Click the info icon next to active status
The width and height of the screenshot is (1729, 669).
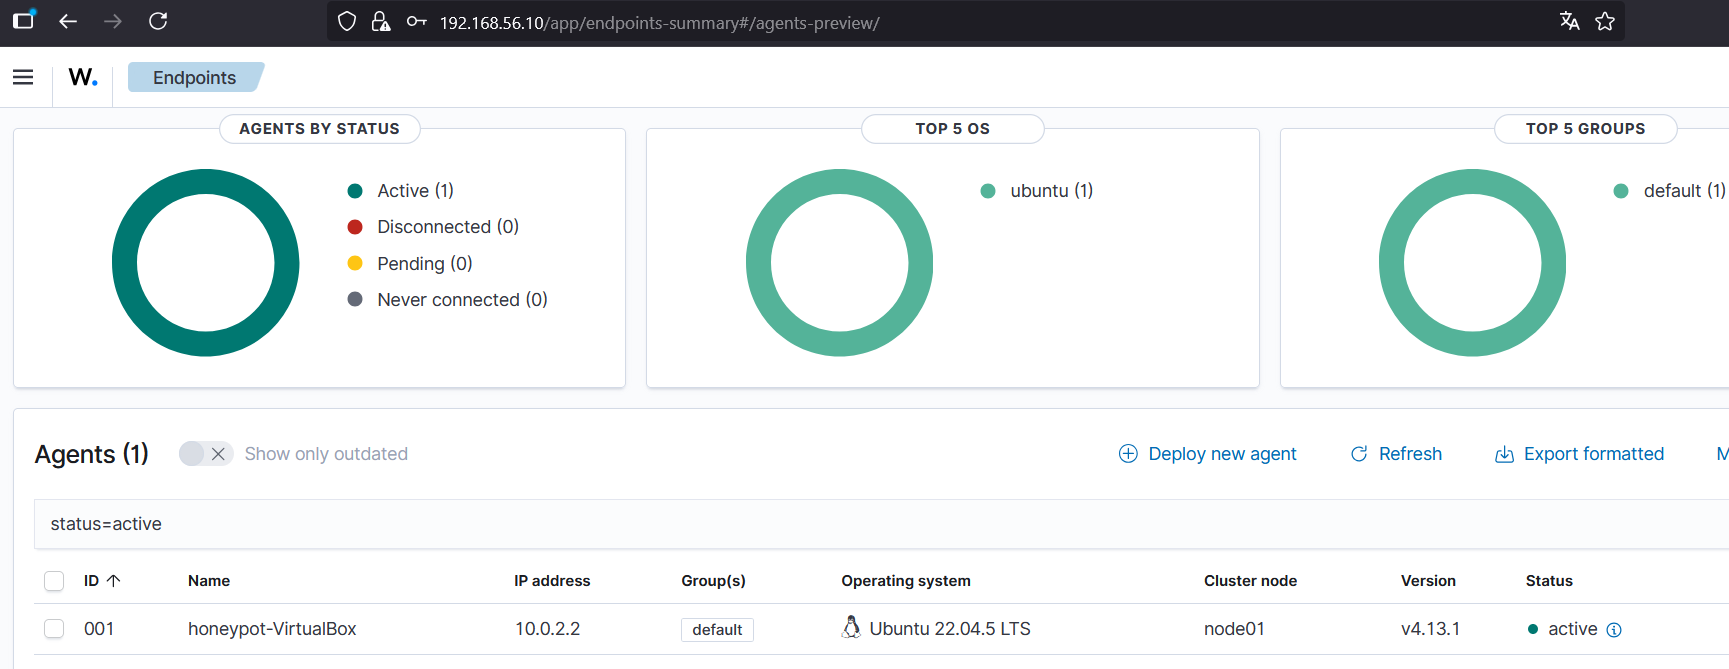pos(1614,630)
